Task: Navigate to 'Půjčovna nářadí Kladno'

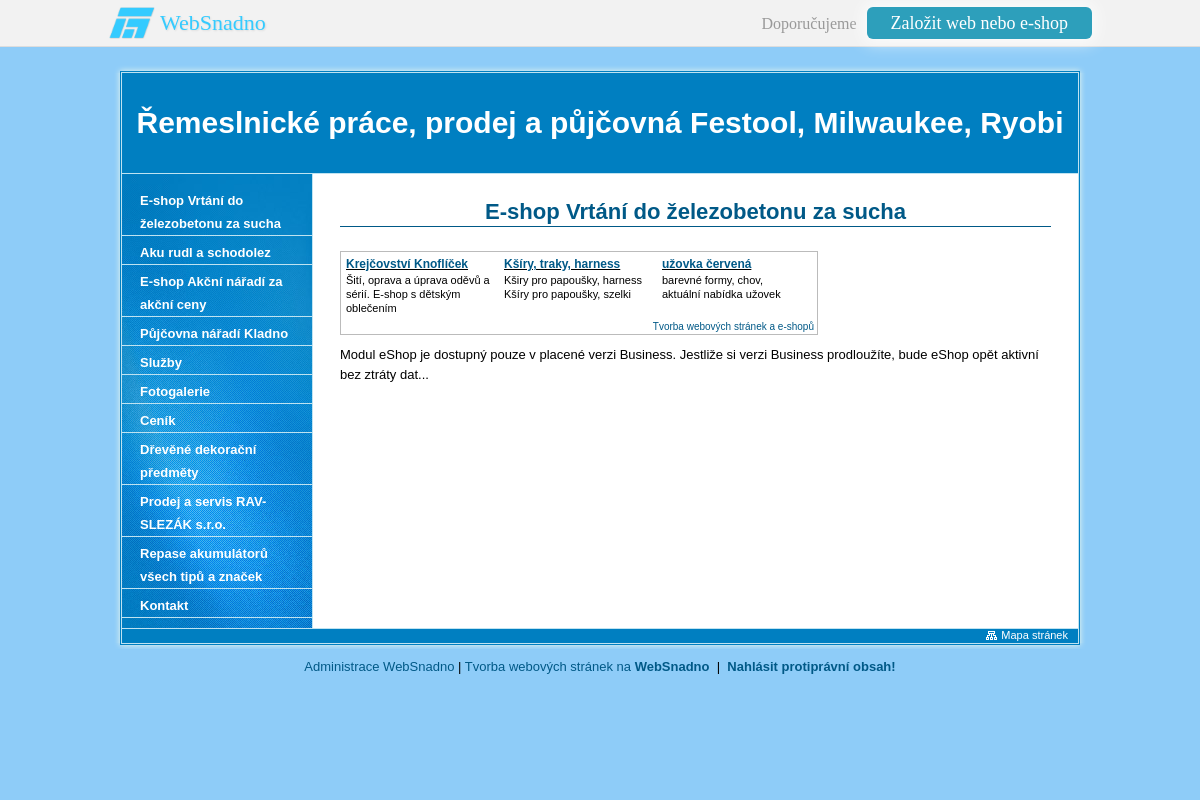Action: (213, 333)
